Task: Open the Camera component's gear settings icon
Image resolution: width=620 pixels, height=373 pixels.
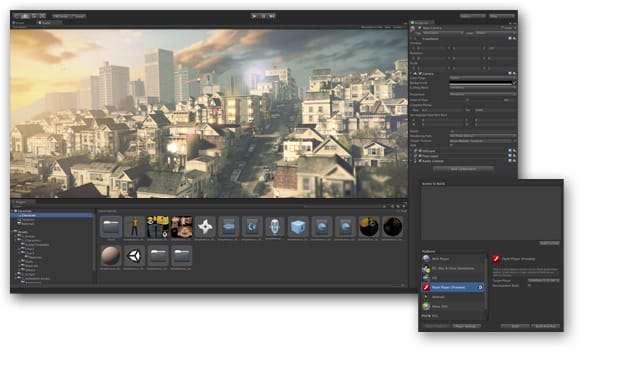Action: point(514,74)
